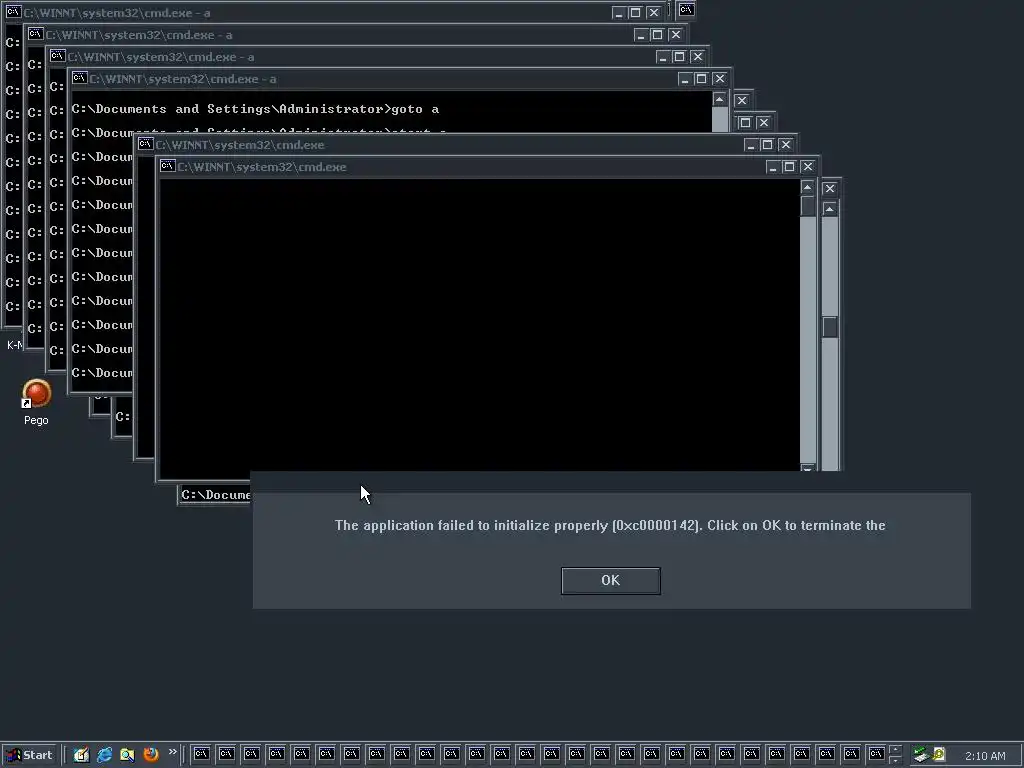The width and height of the screenshot is (1024, 768).
Task: Close the topmost cmd.exe - a window
Action: click(x=654, y=13)
